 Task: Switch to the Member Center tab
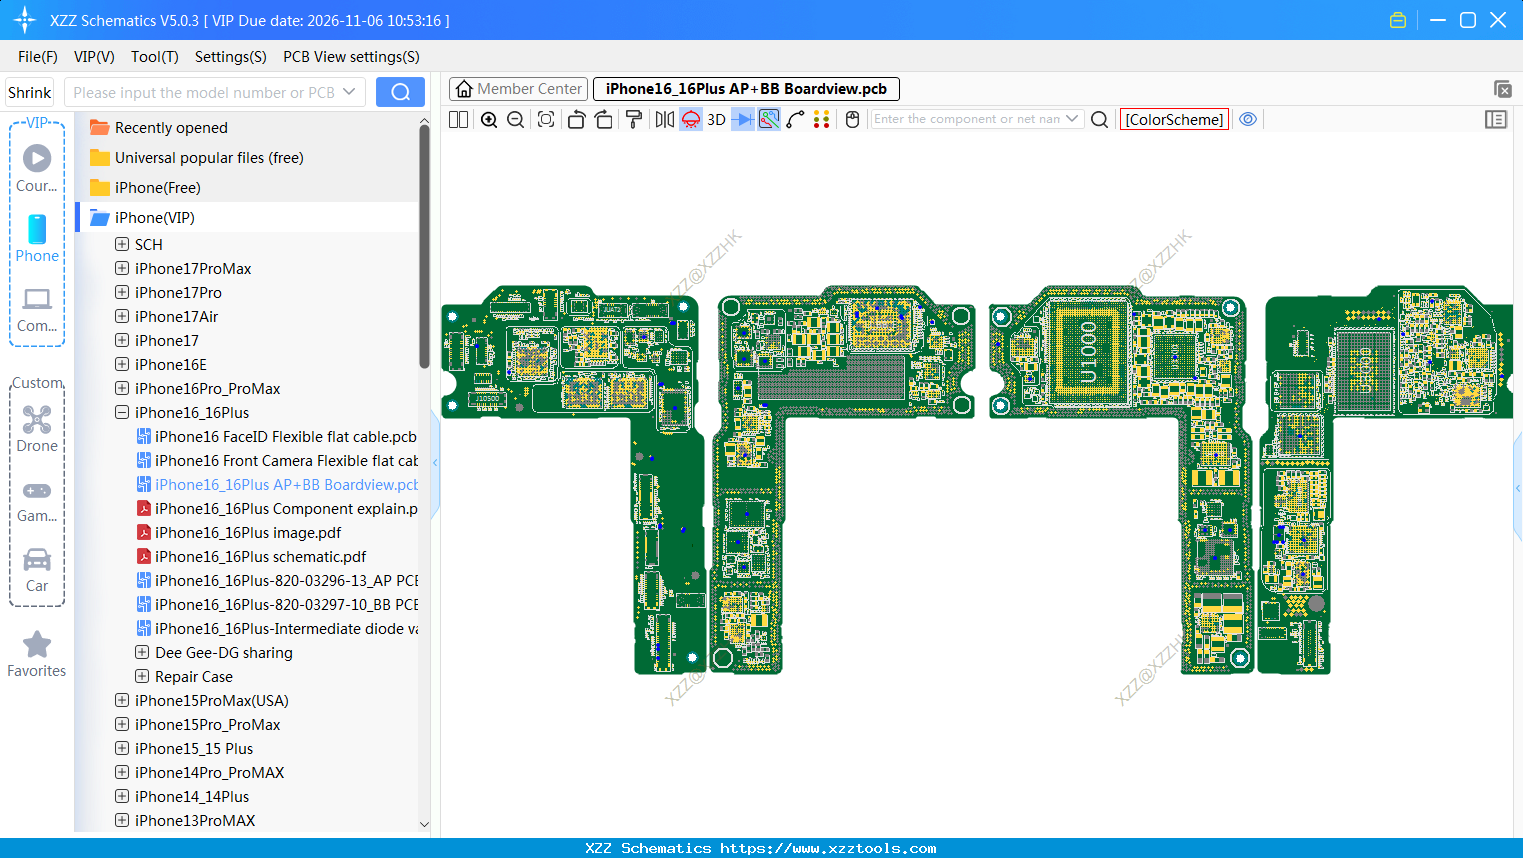[519, 89]
